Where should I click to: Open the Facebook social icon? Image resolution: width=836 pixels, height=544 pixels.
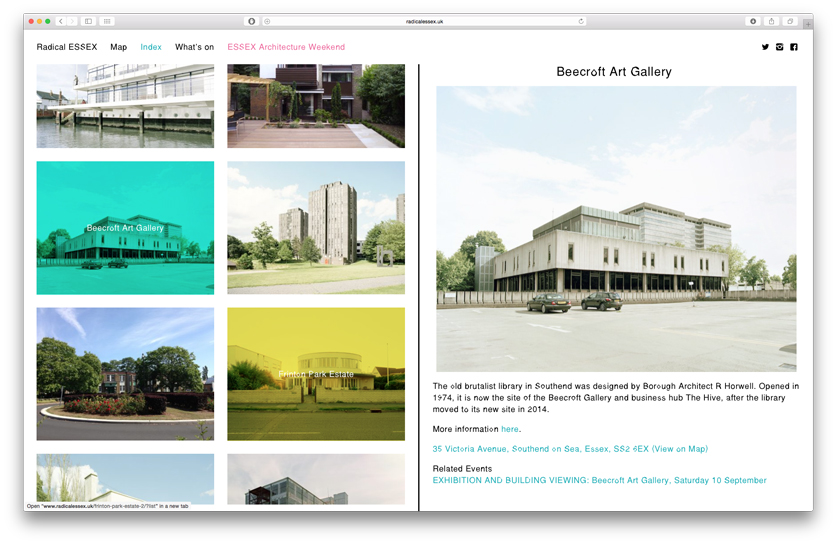(x=794, y=47)
